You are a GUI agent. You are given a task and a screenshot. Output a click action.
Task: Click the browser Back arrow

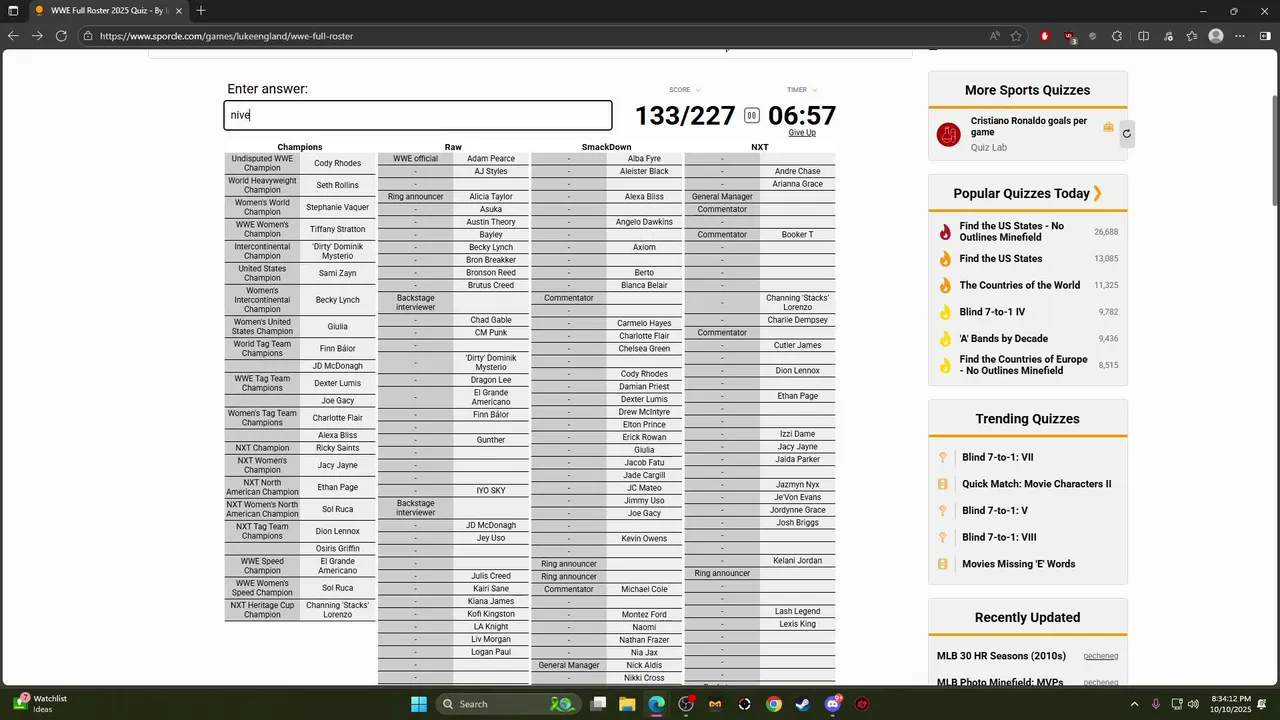[x=13, y=36]
